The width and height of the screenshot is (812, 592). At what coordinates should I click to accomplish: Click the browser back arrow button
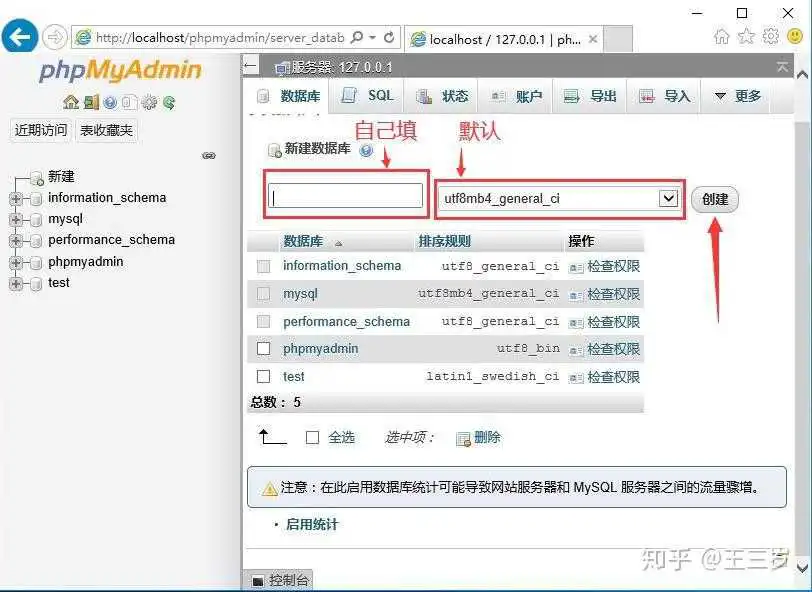[19, 36]
